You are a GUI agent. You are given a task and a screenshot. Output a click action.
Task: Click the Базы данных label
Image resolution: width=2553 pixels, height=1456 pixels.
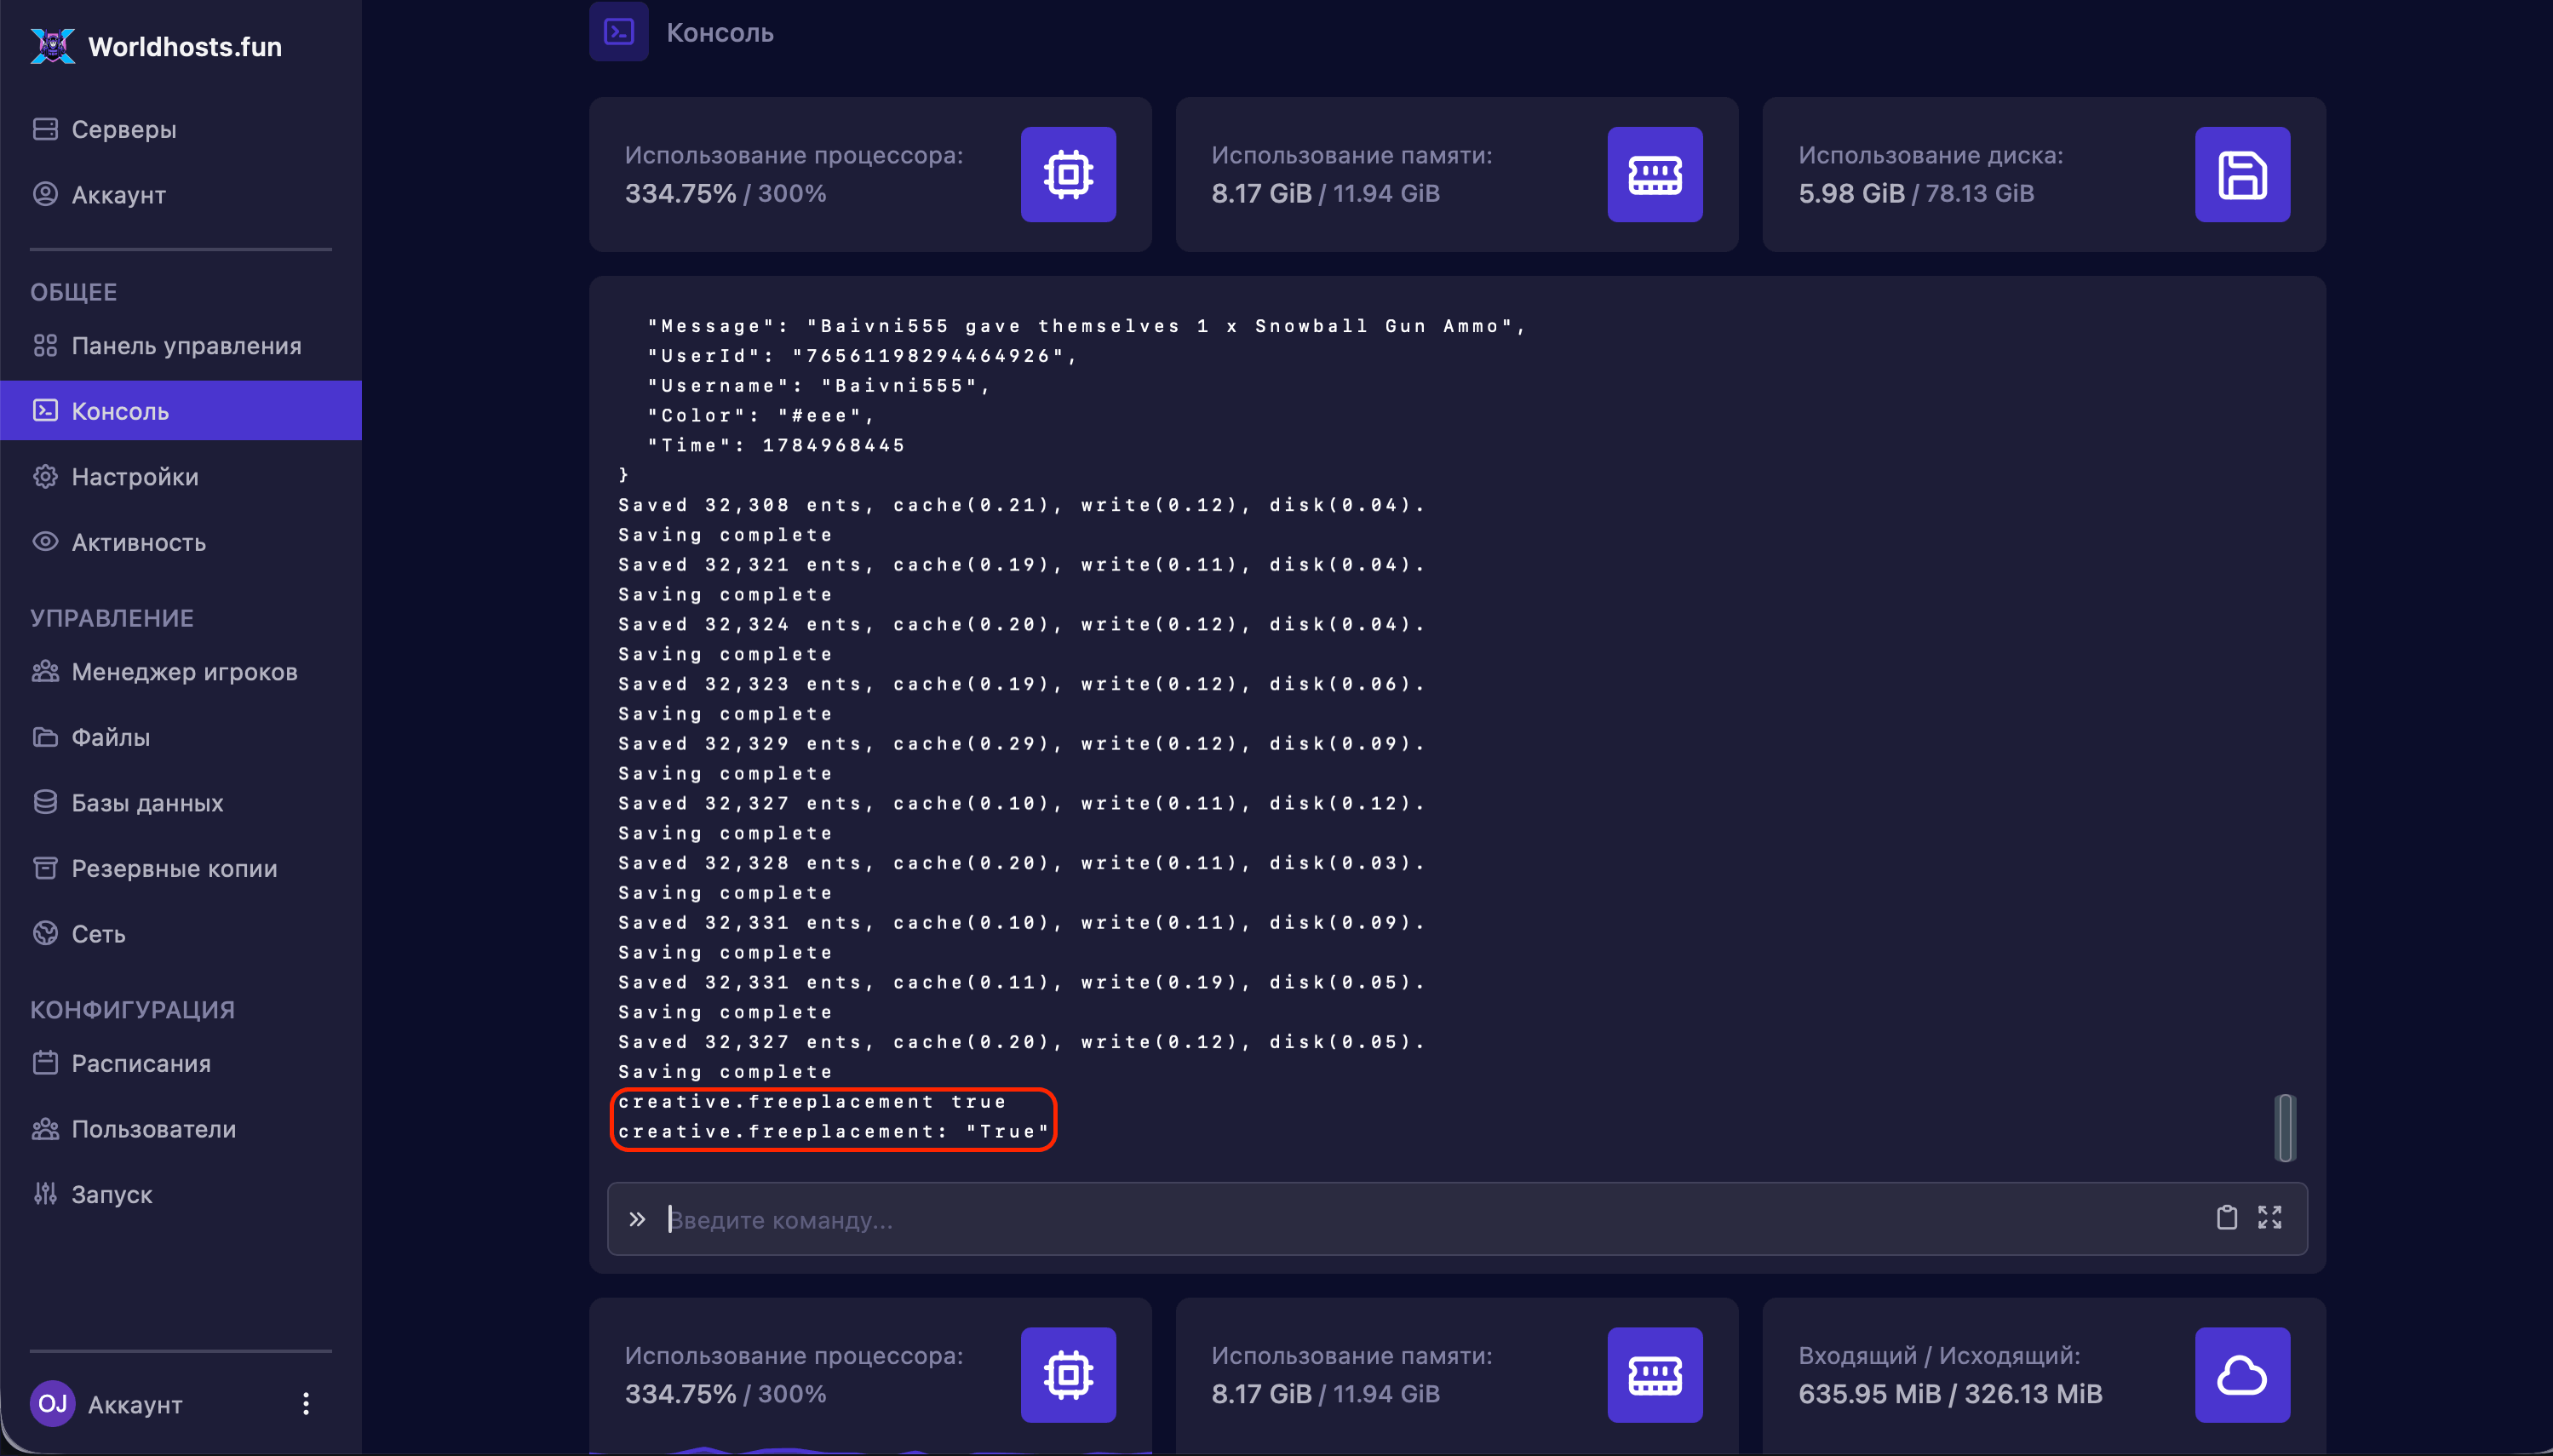pyautogui.click(x=147, y=803)
